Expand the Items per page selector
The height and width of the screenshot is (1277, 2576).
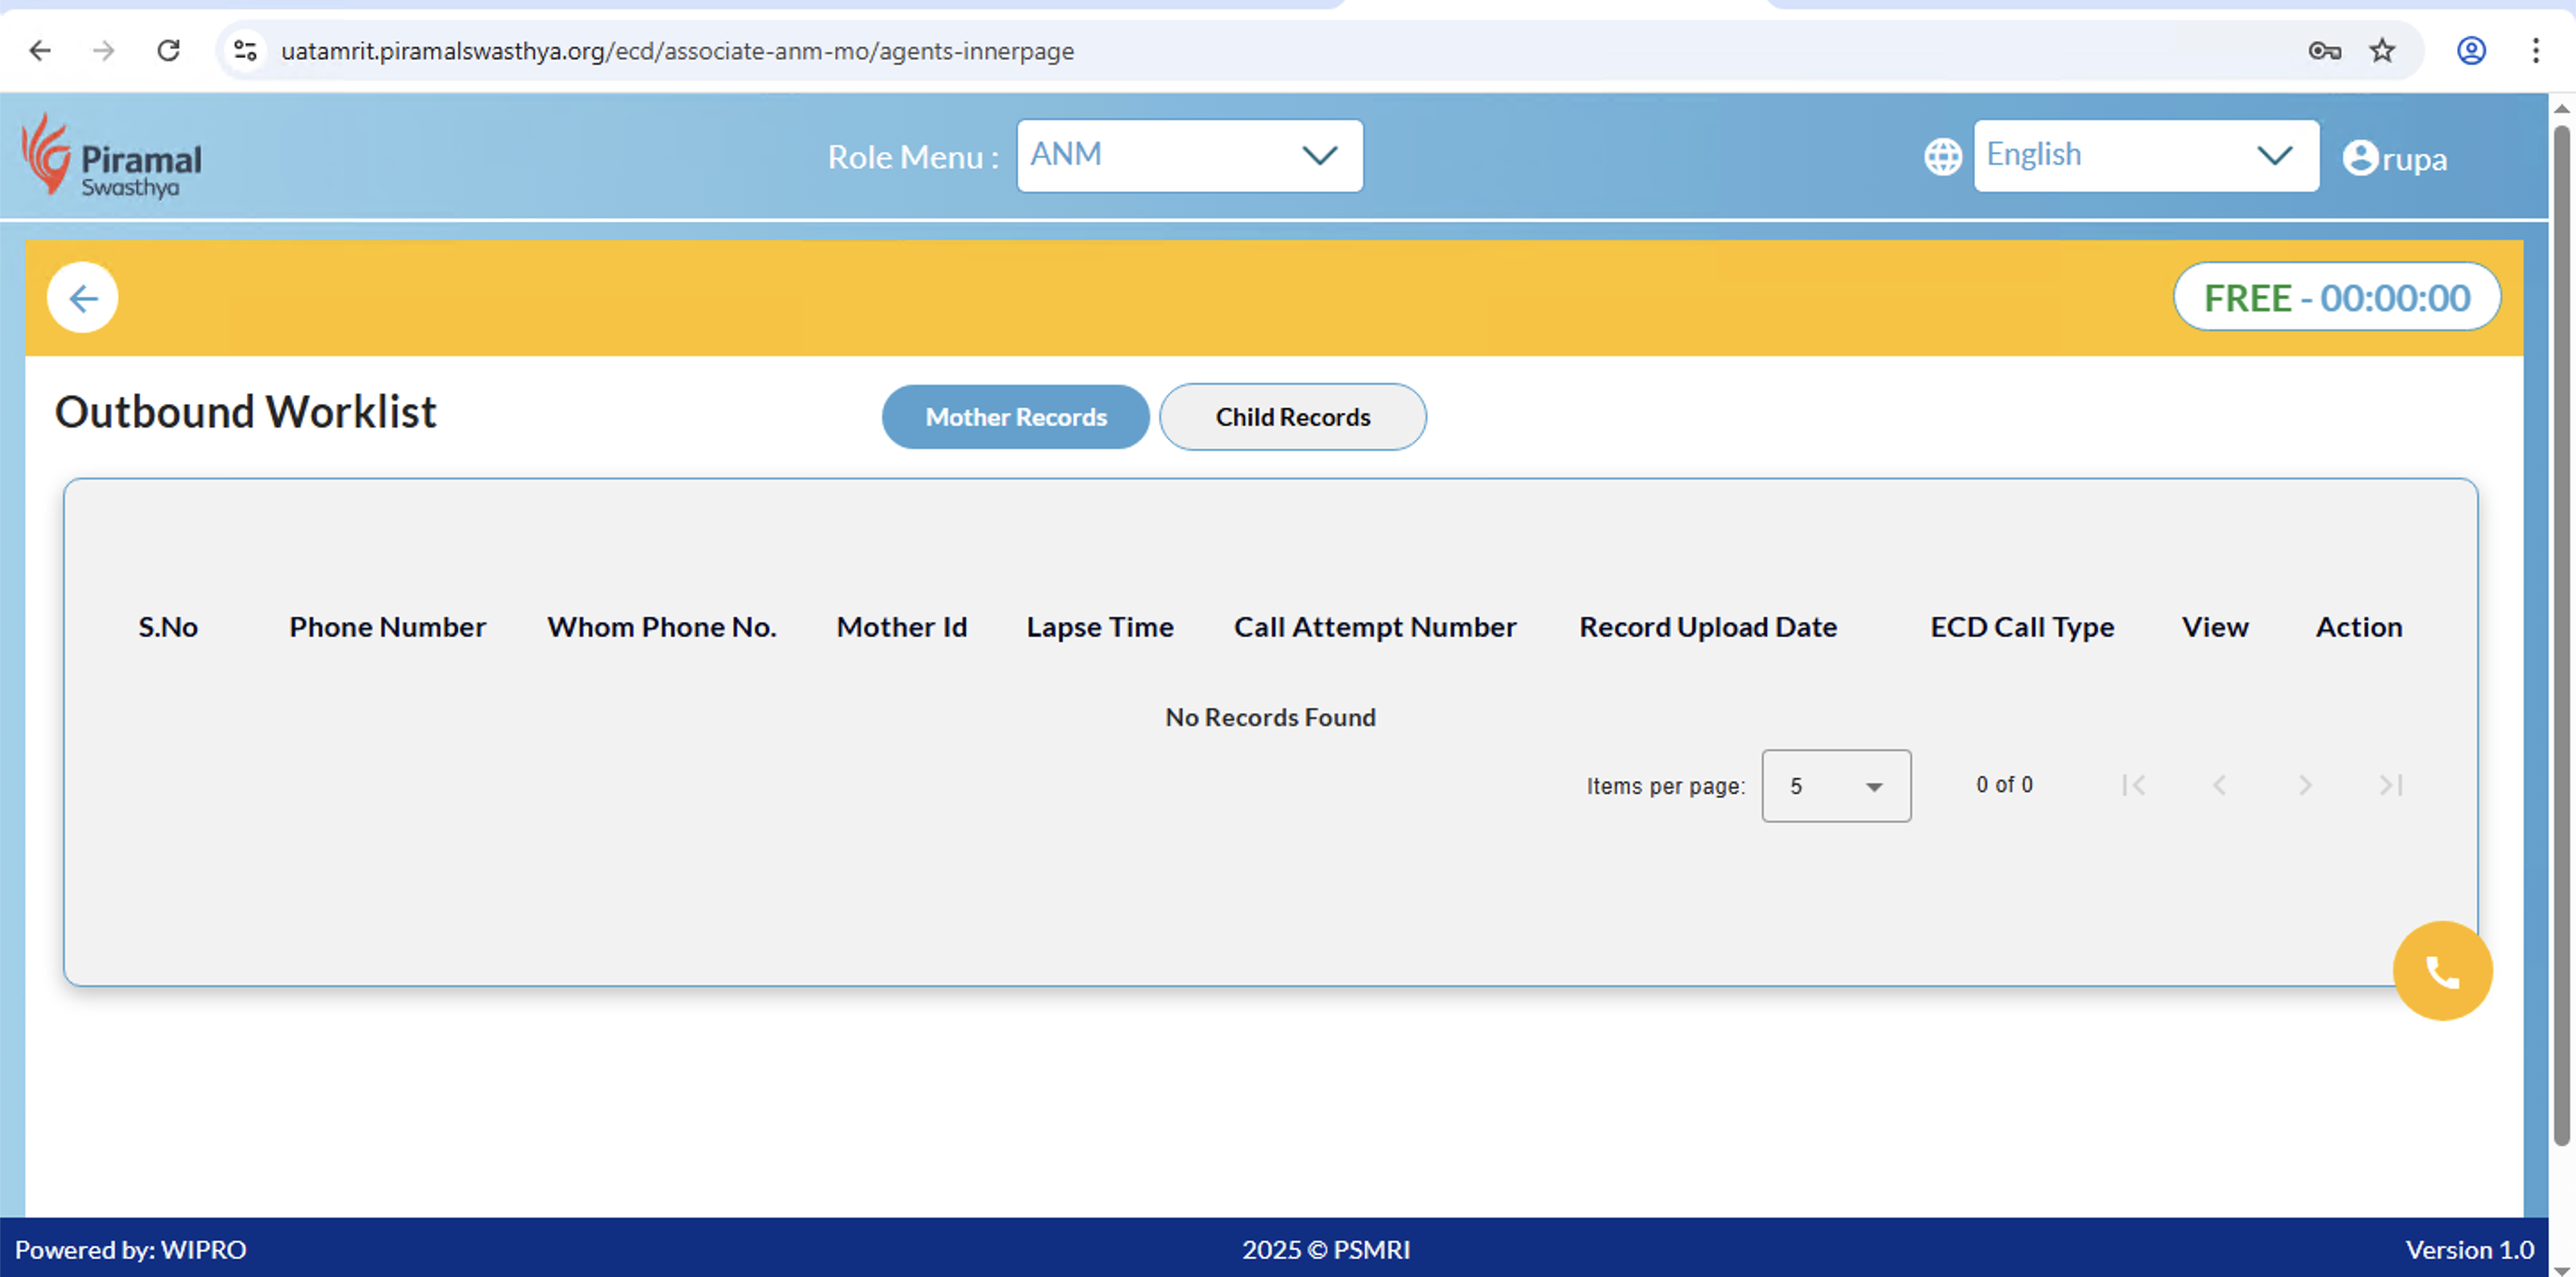(1836, 786)
